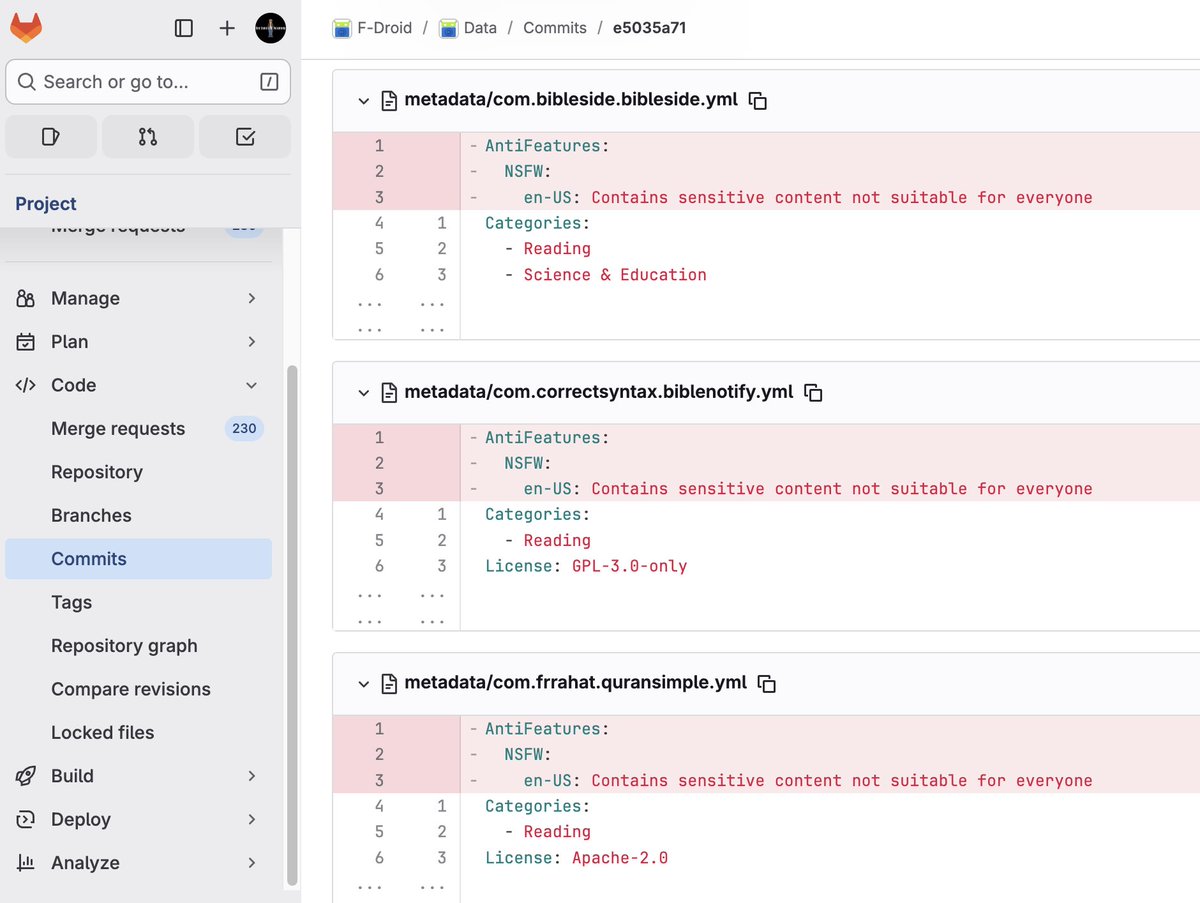Open Compare revisions in sidebar
This screenshot has height=903, width=1200.
point(138,689)
